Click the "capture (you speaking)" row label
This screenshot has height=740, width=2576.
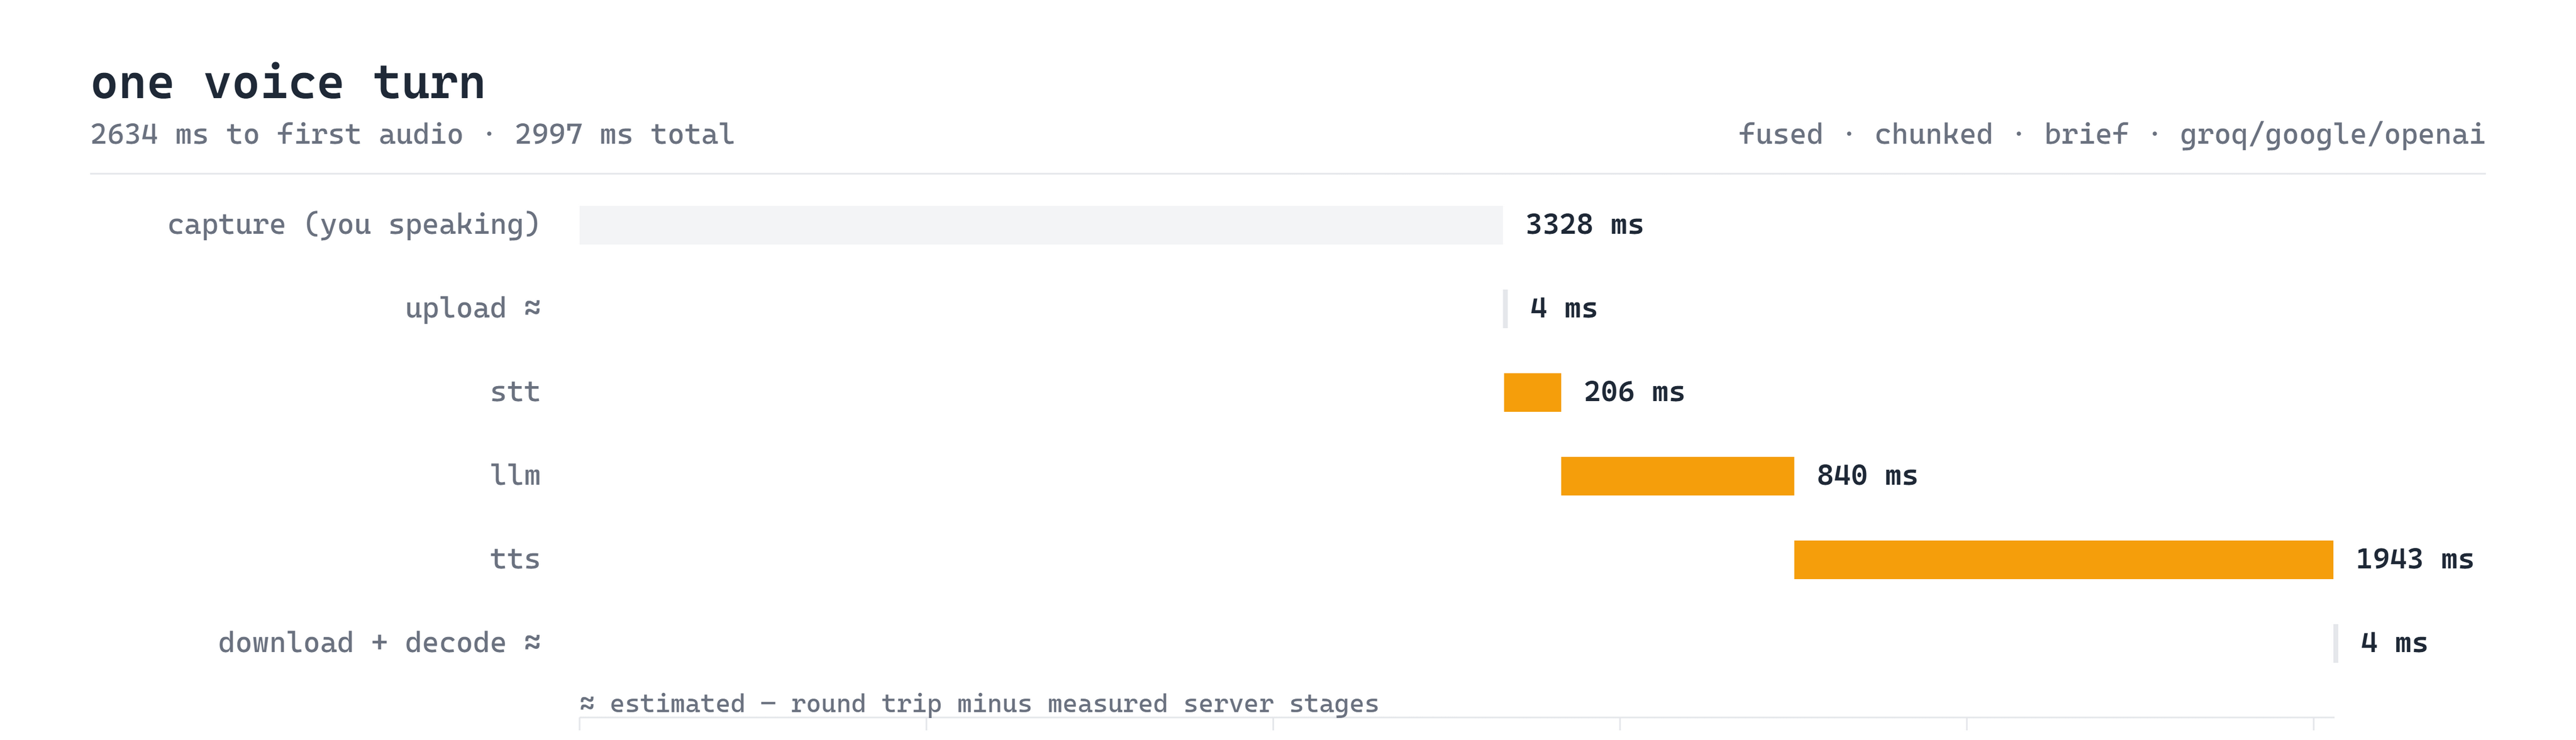[x=354, y=225]
